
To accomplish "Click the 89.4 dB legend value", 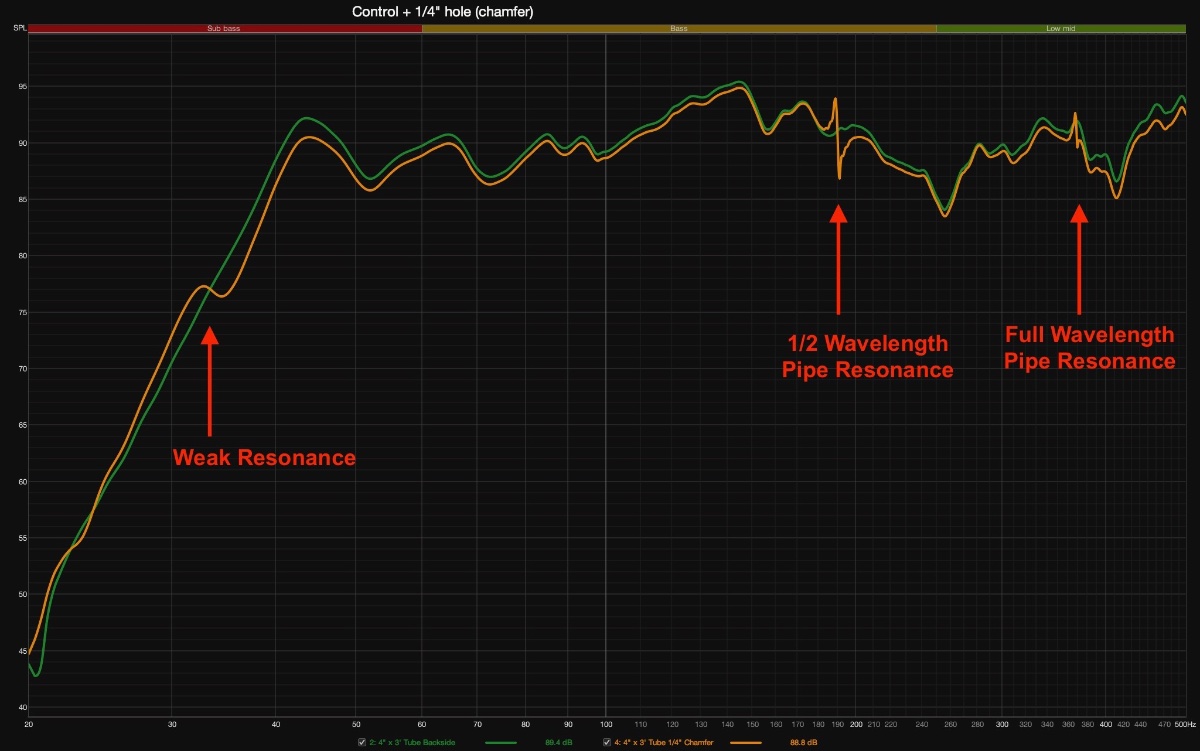I will coord(558,742).
